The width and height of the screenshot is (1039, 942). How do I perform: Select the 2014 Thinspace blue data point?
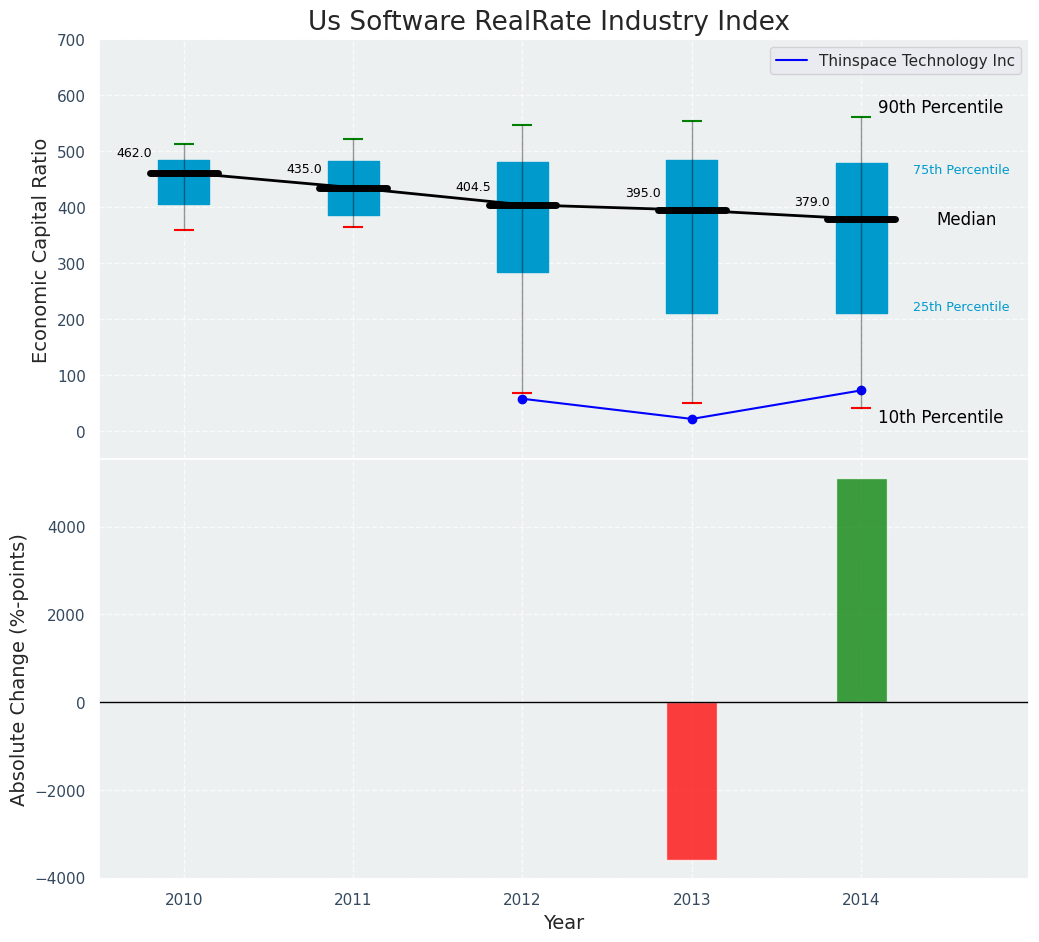861,391
